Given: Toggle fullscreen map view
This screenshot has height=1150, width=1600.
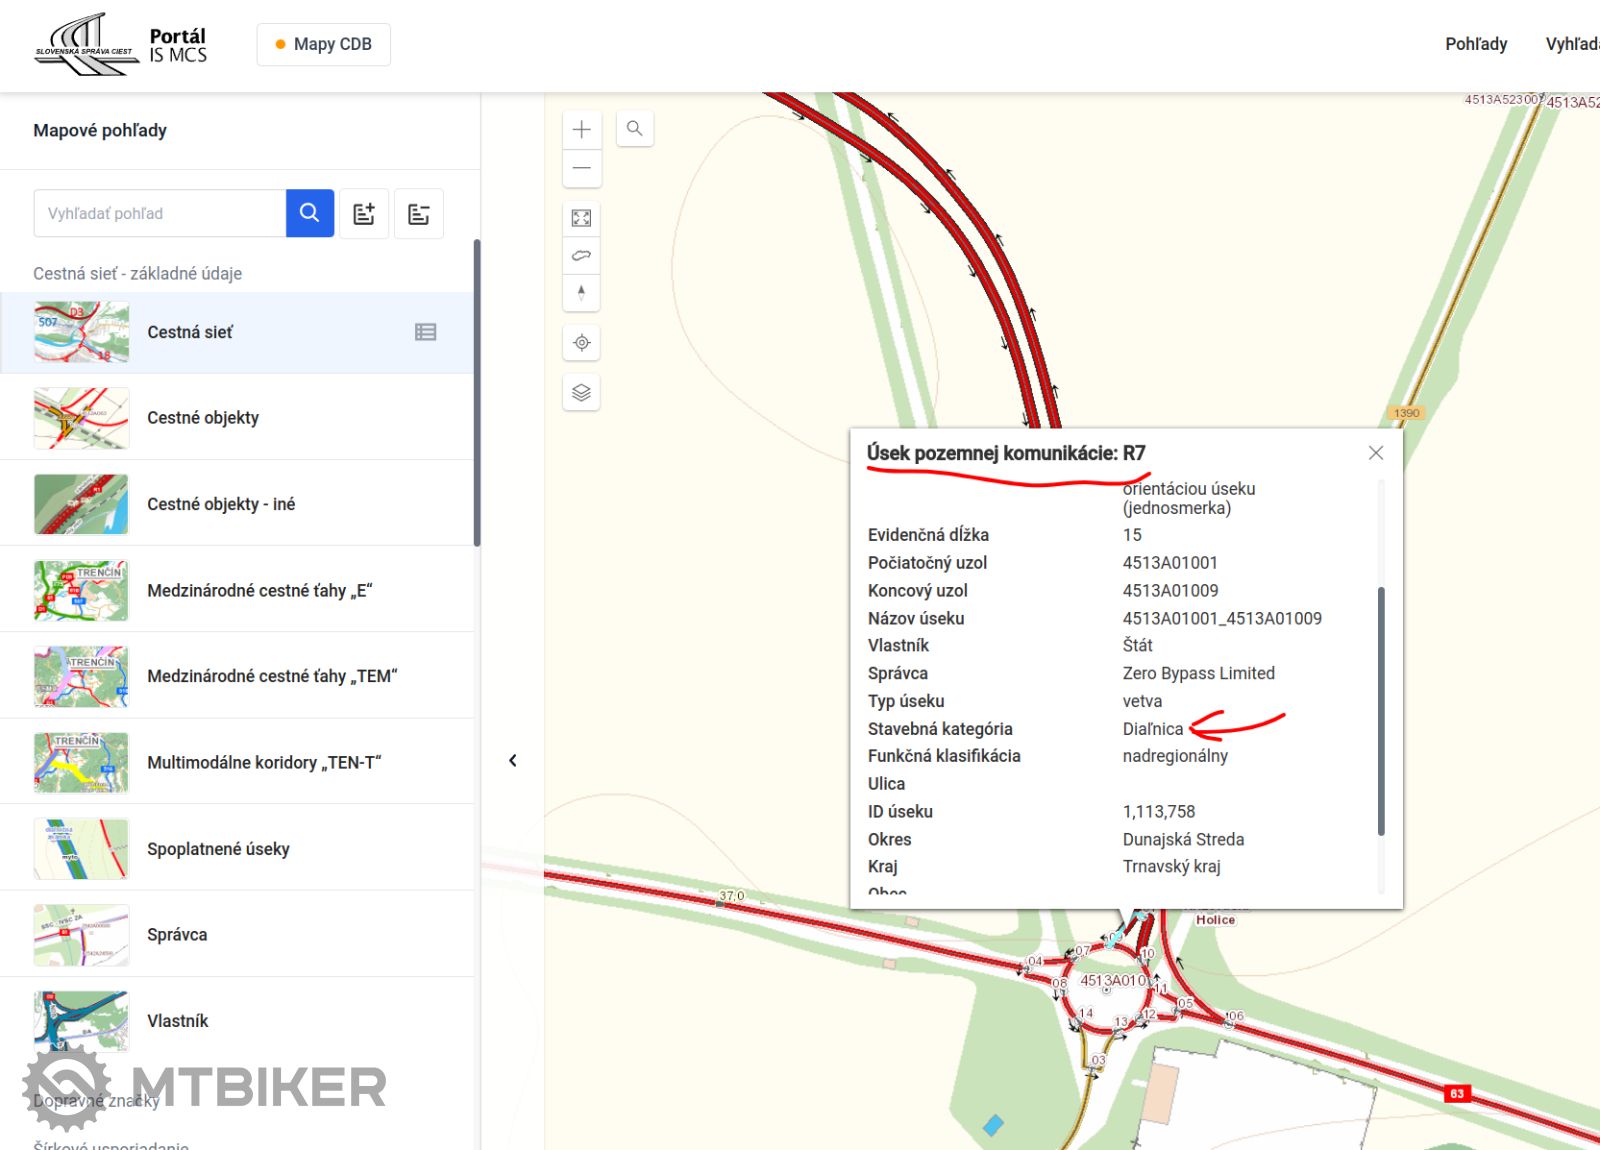Looking at the screenshot, I should [x=582, y=218].
